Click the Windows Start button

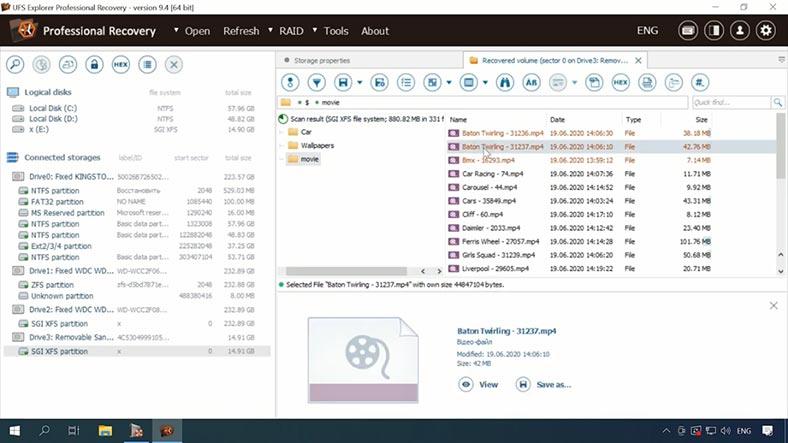pyautogui.click(x=15, y=430)
